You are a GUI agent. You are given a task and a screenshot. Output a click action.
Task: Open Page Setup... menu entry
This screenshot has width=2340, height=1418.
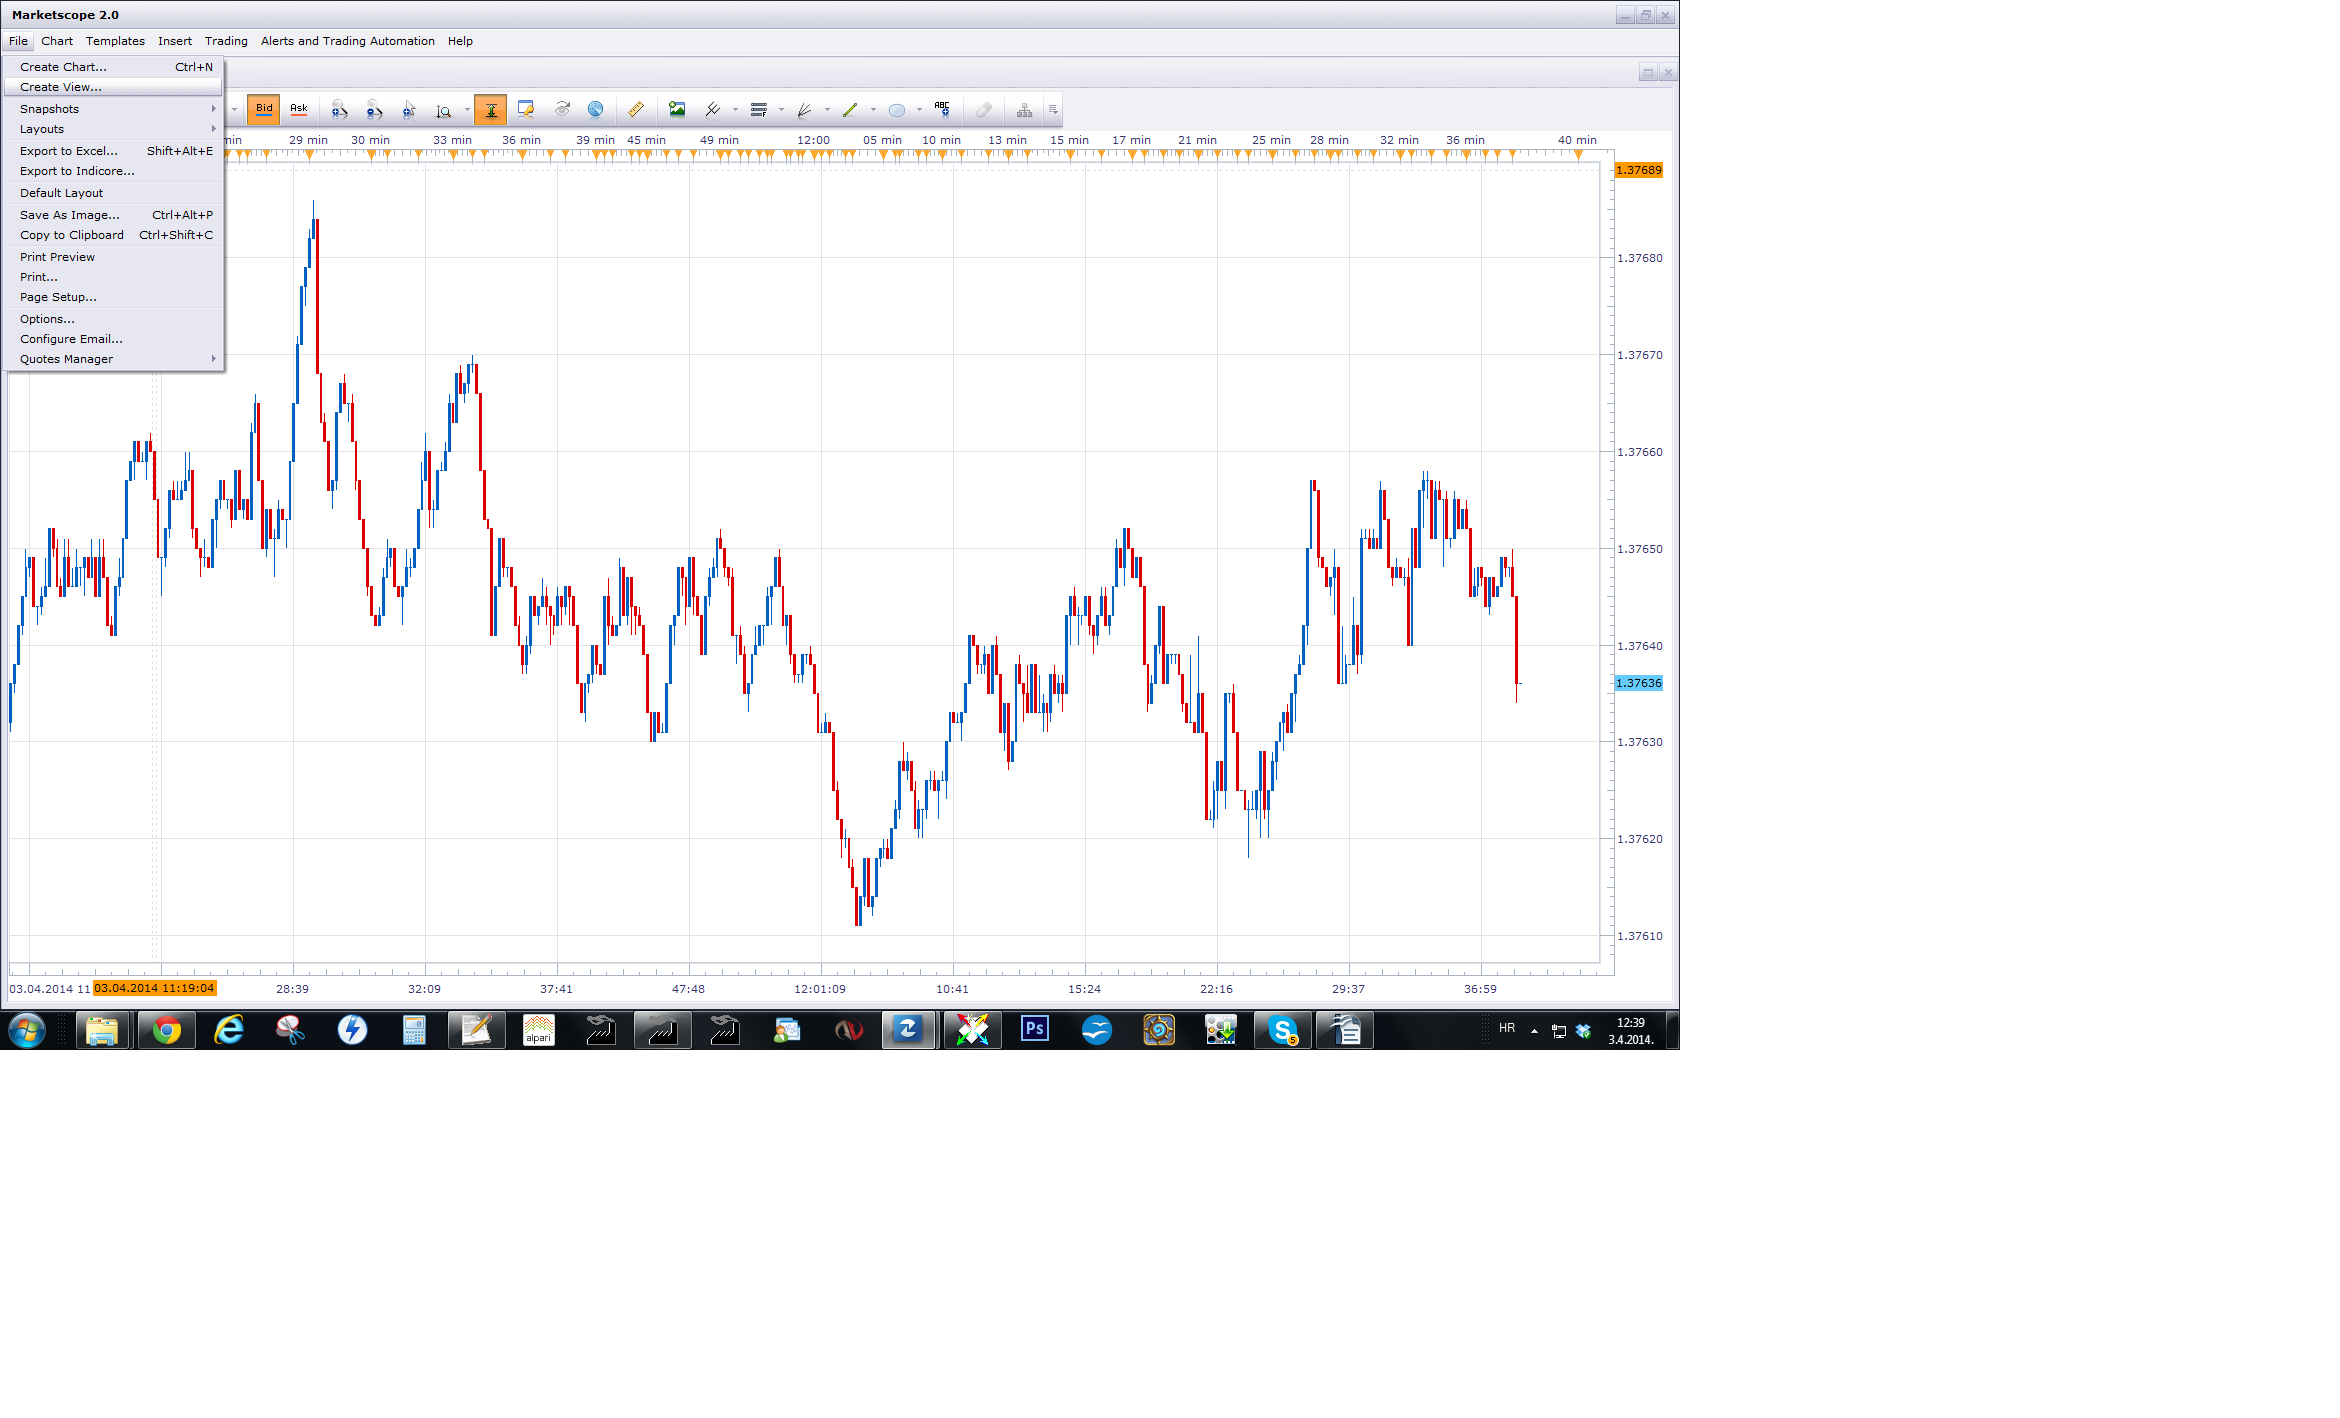pos(114,297)
